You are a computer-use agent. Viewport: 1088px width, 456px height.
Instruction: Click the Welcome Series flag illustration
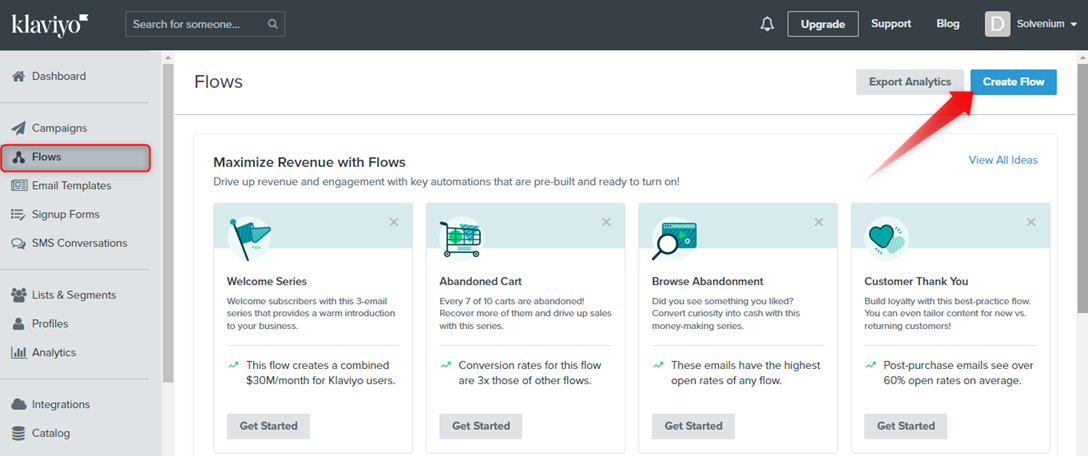click(249, 238)
